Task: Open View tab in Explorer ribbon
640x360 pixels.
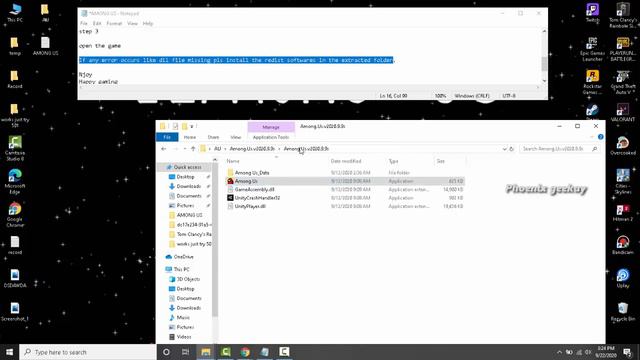Action: (x=236, y=137)
